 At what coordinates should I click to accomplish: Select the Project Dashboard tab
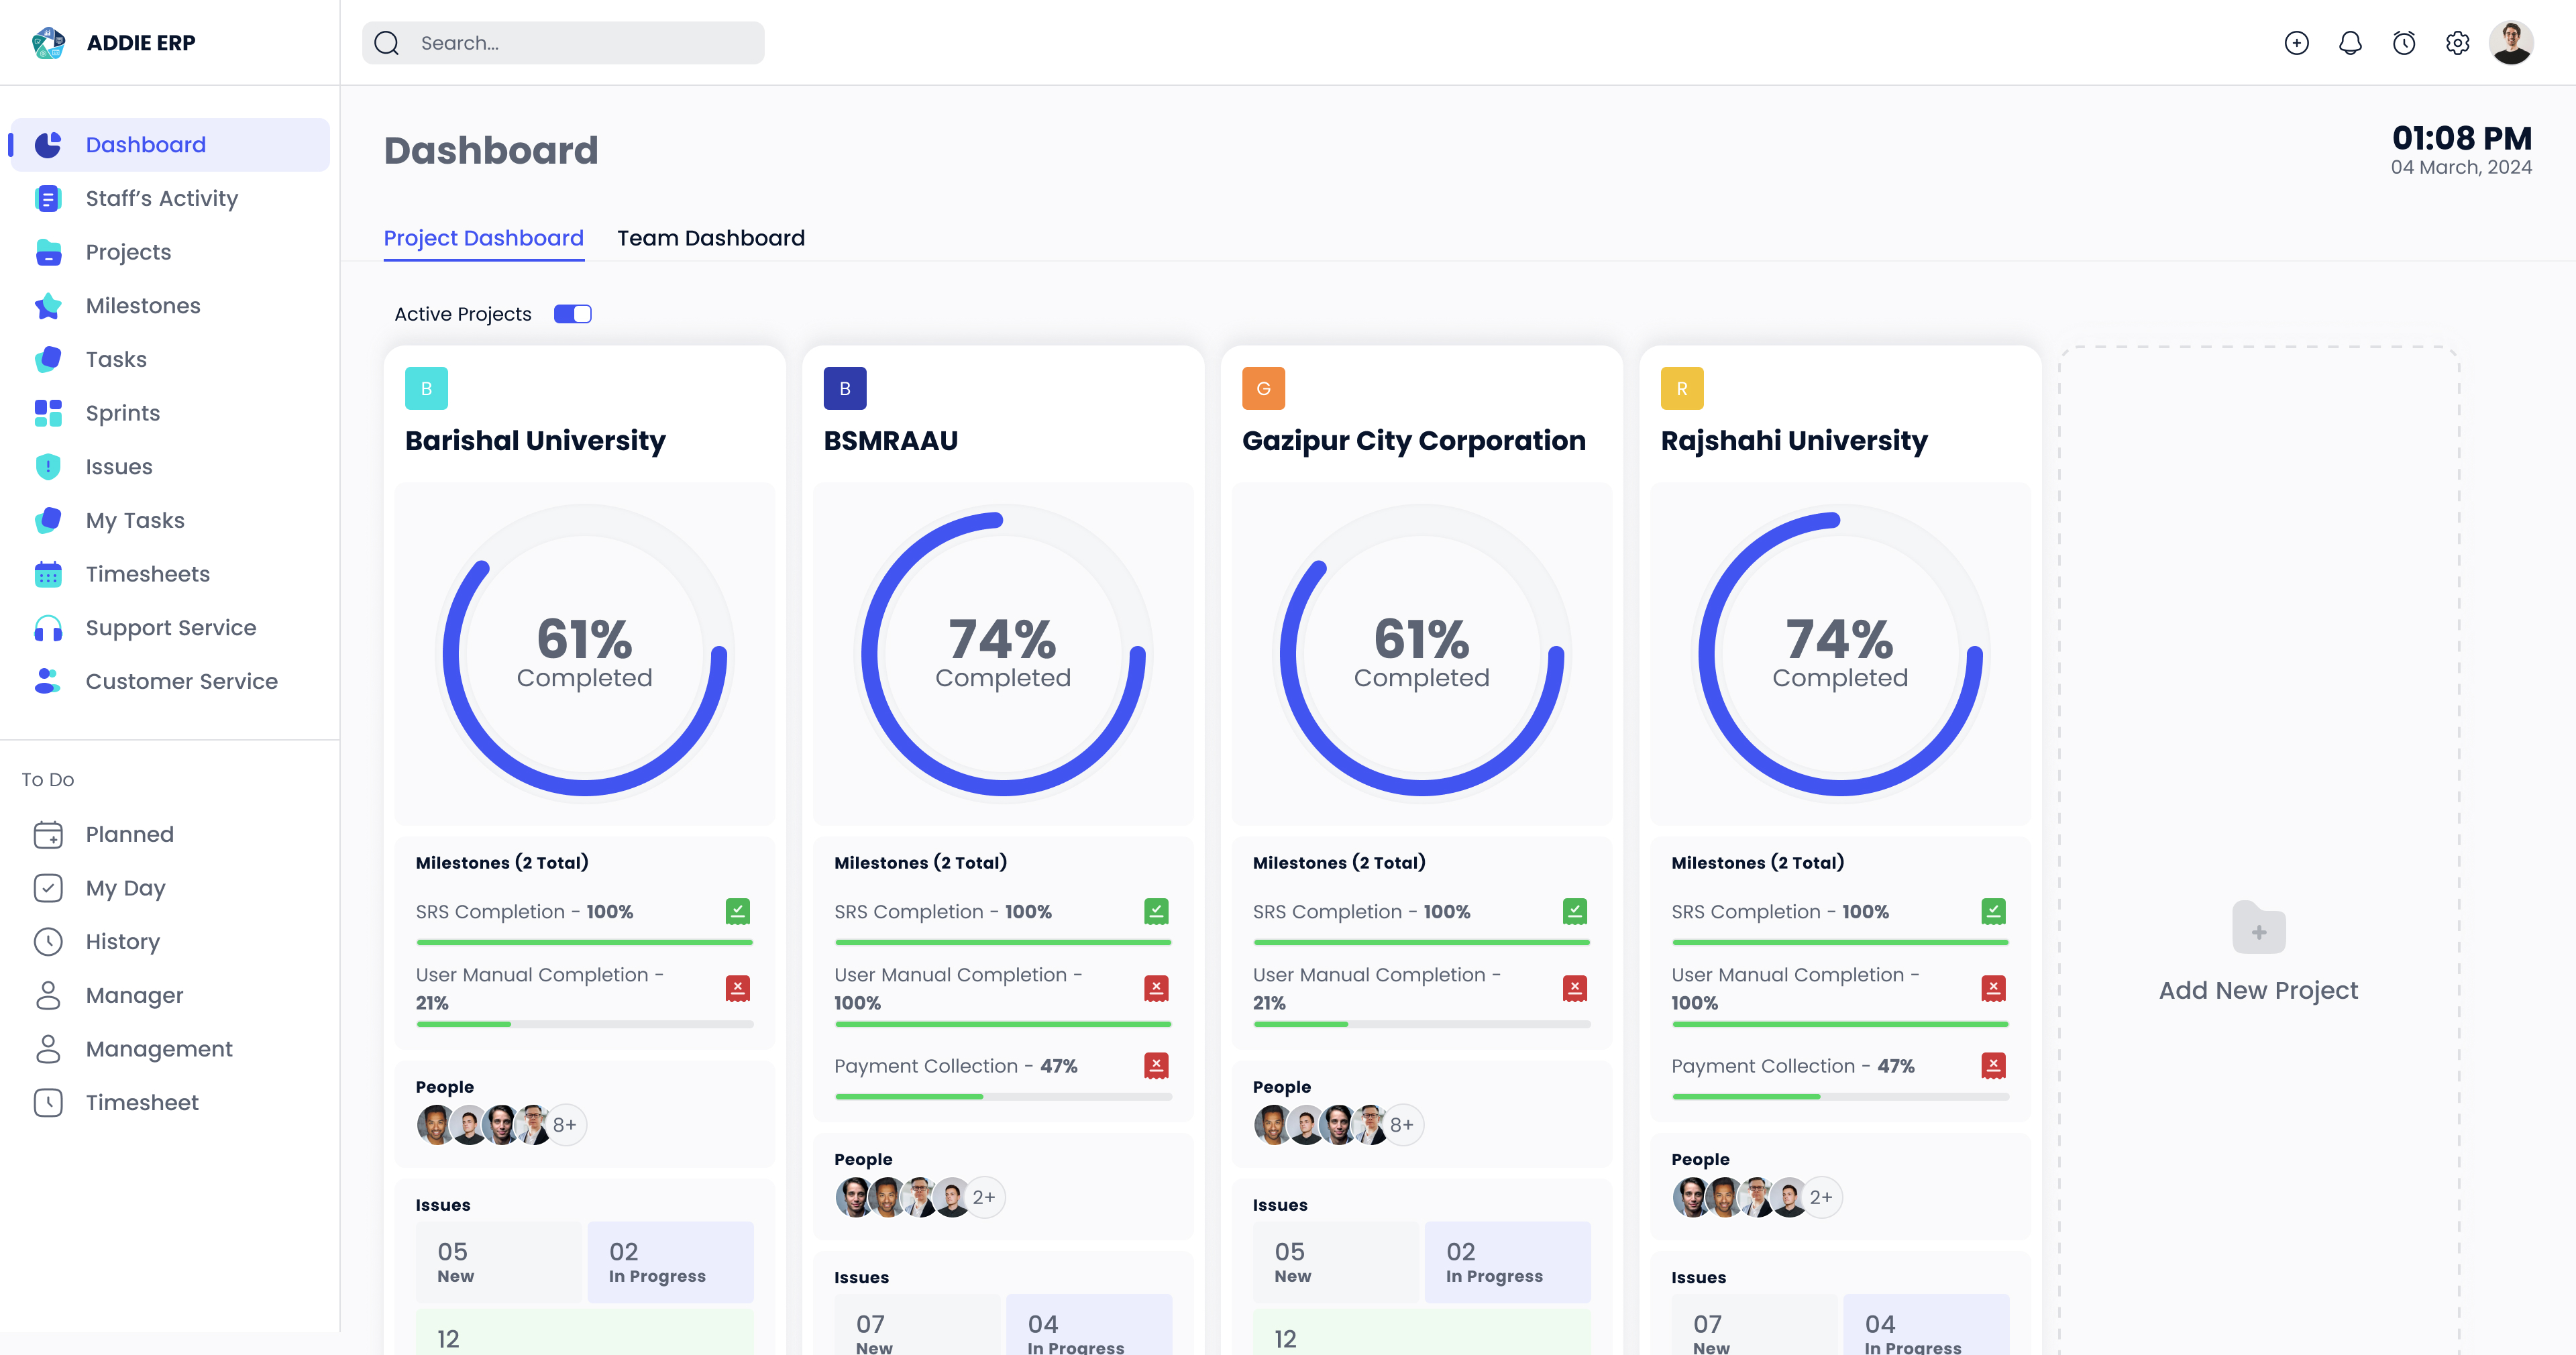click(483, 238)
